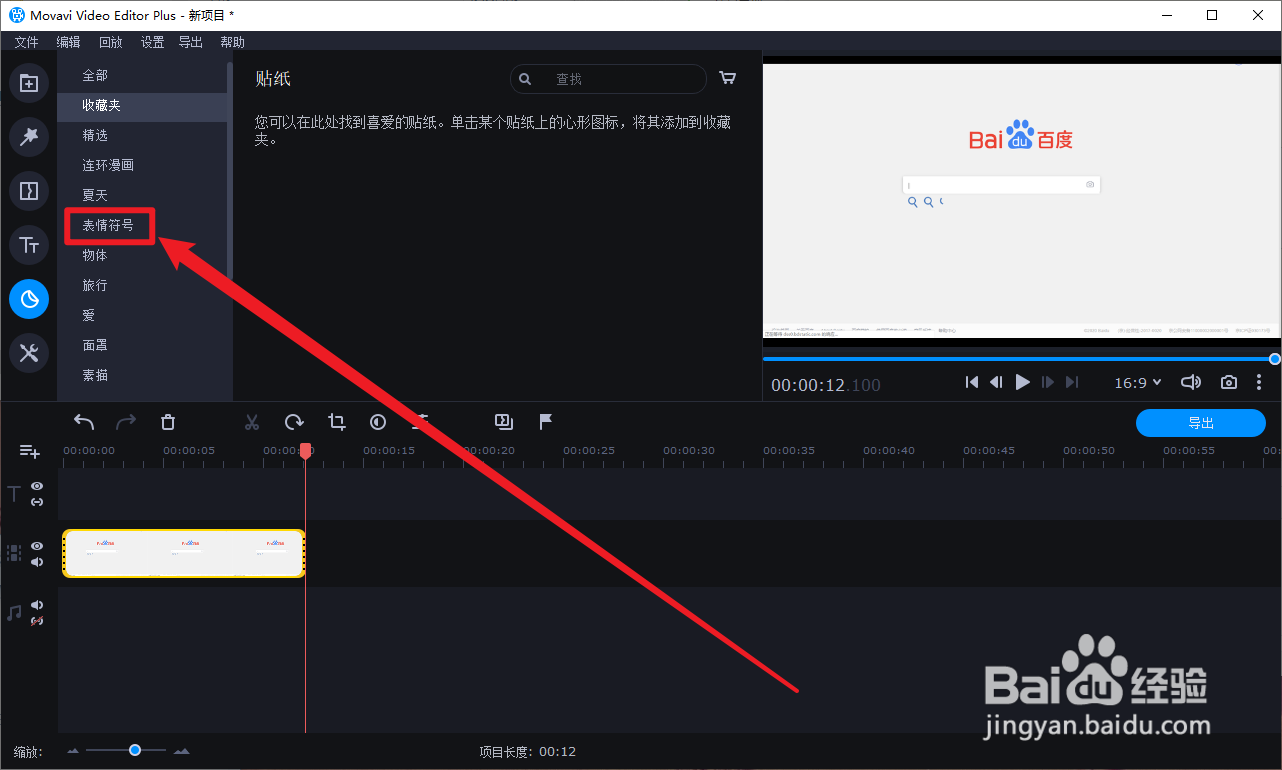1282x770 pixels.
Task: Take a snapshot with camera icon
Action: coord(1229,382)
